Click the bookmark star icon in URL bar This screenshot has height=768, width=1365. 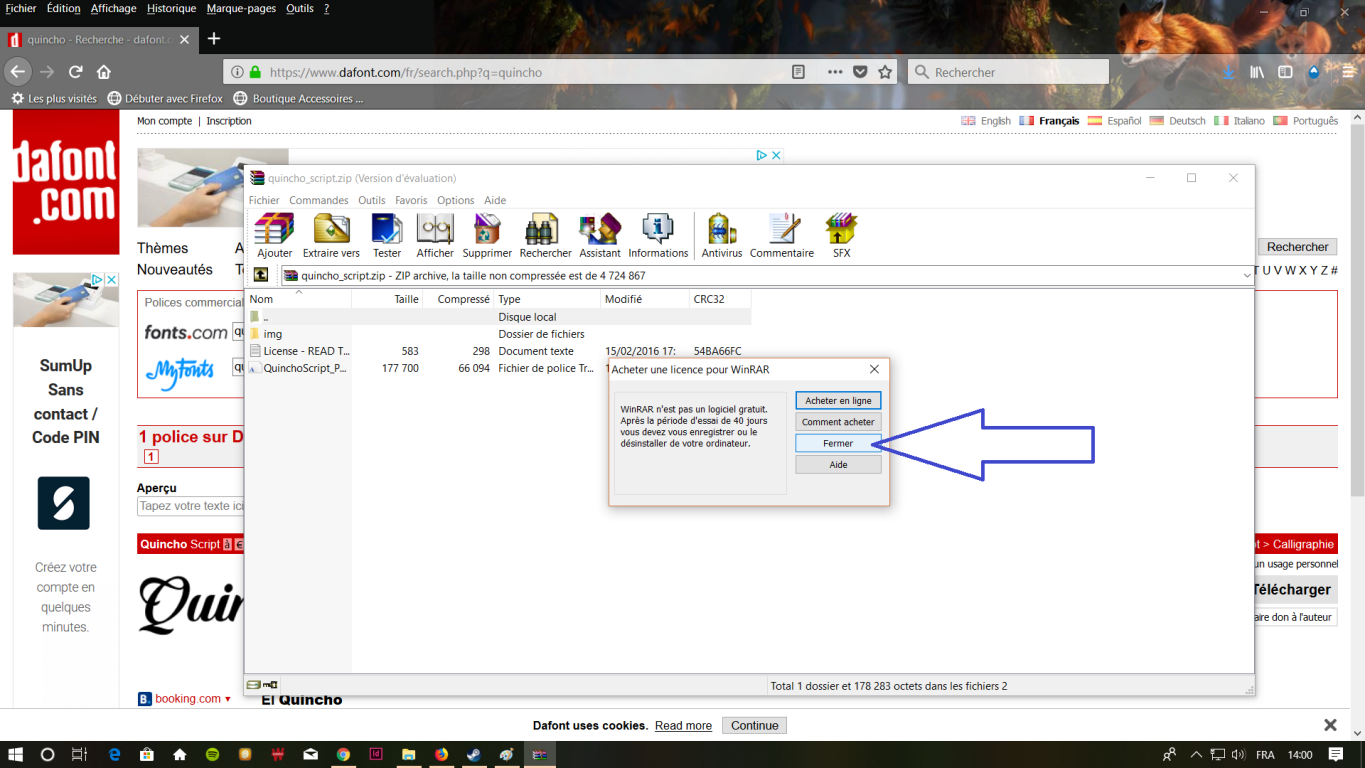point(885,72)
